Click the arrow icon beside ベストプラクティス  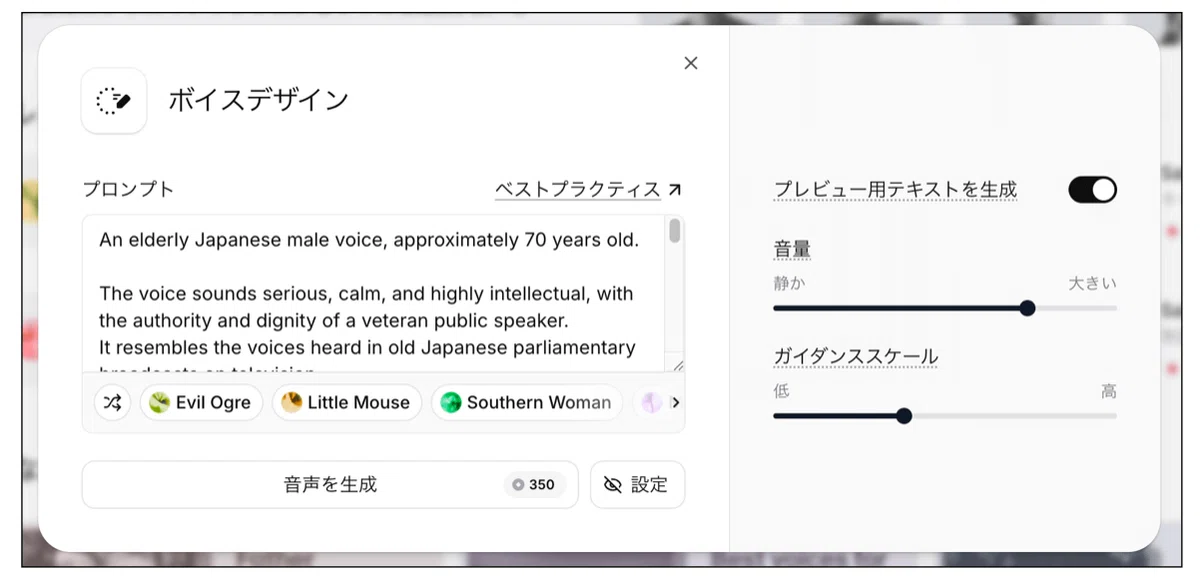(x=675, y=189)
